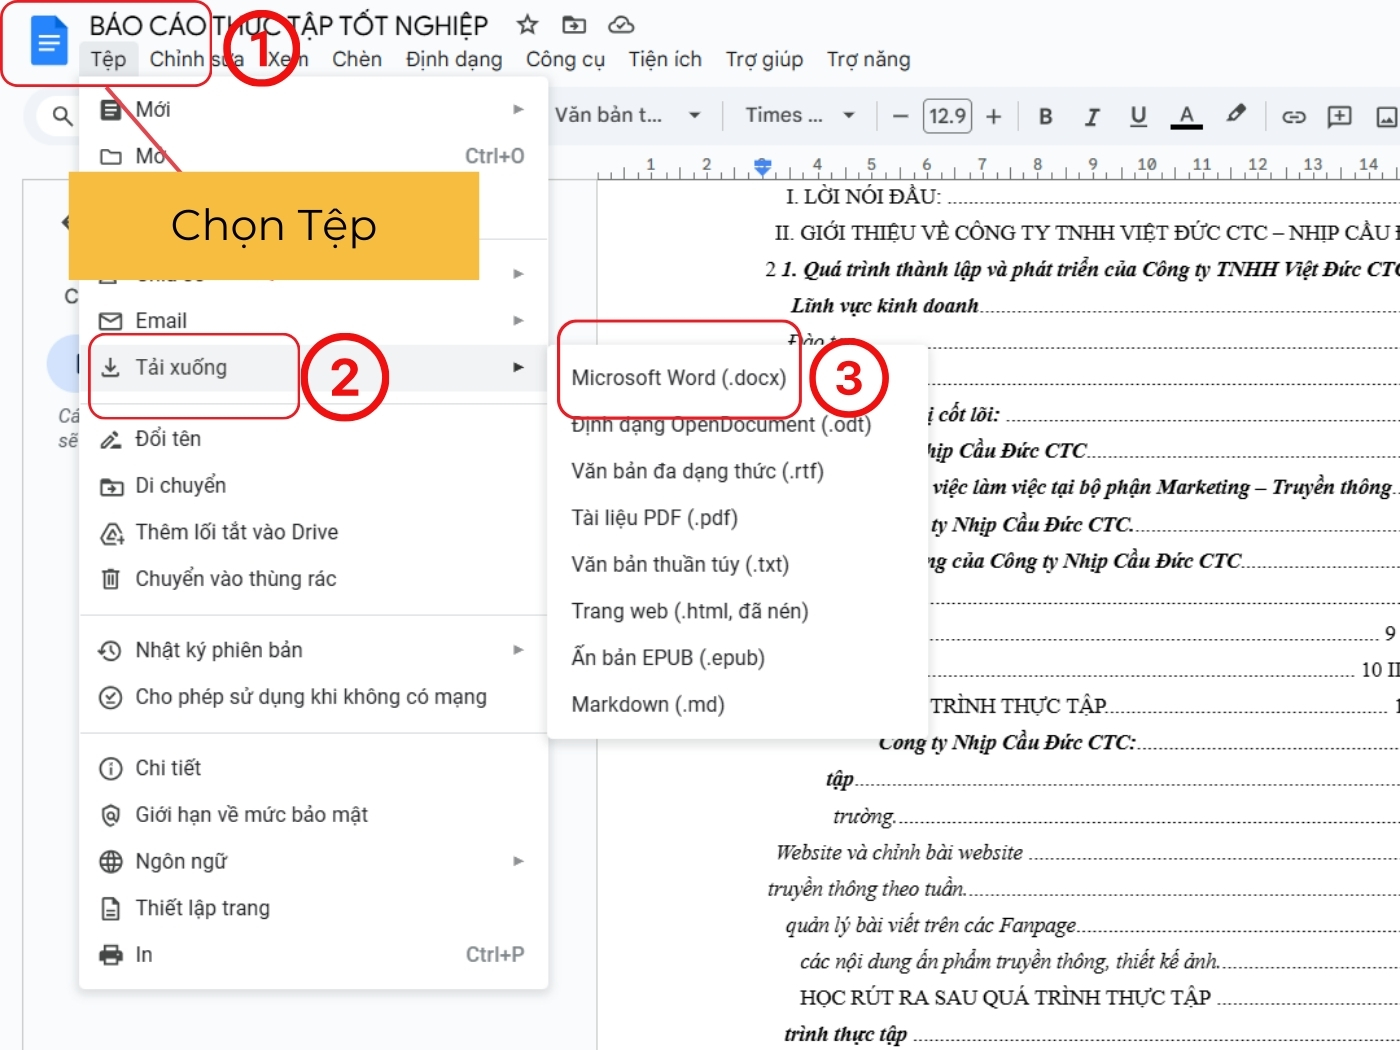Download as Trang web (.html, đã nén)
This screenshot has height=1050, width=1400.
point(738,611)
